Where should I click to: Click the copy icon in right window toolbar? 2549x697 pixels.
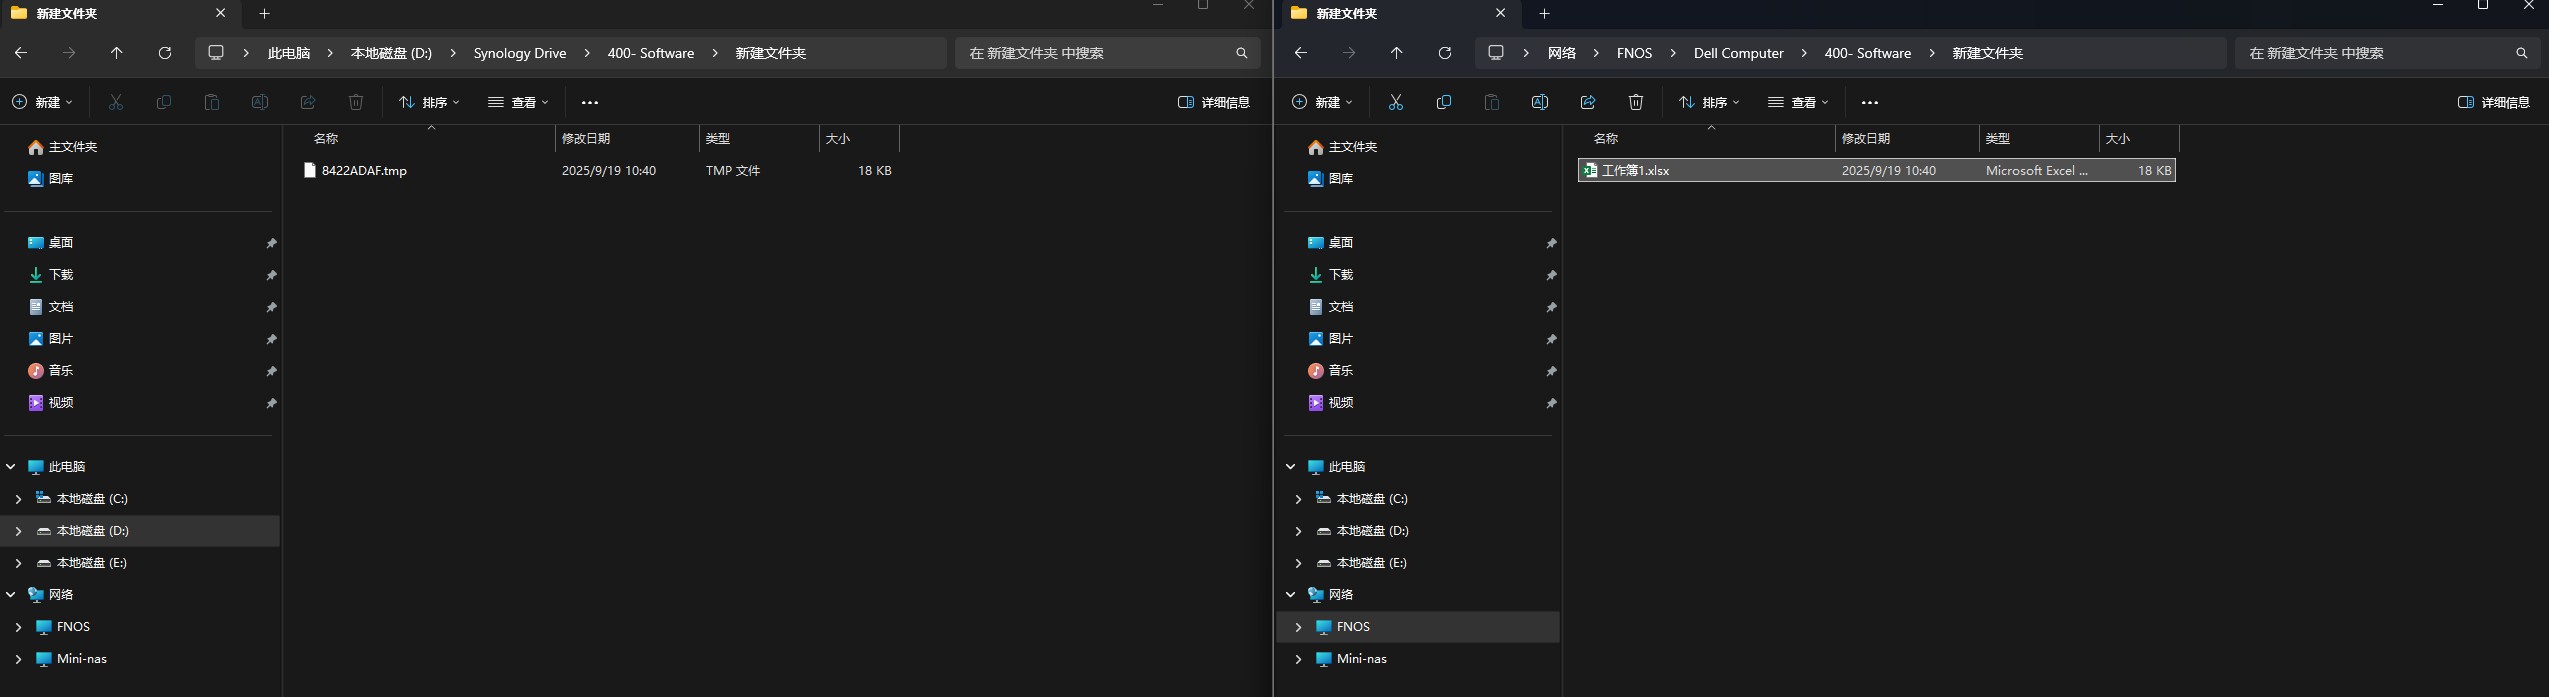coord(1443,102)
